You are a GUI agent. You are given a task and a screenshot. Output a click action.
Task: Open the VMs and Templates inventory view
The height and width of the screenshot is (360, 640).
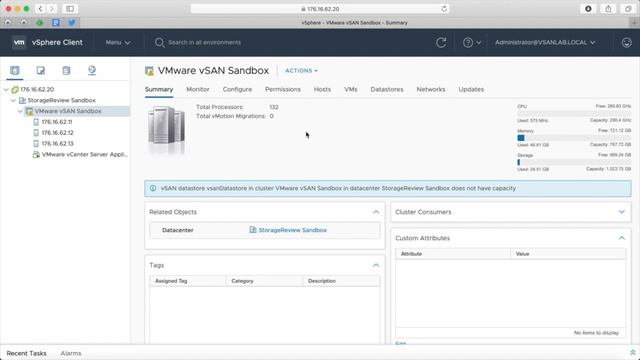tap(40, 70)
